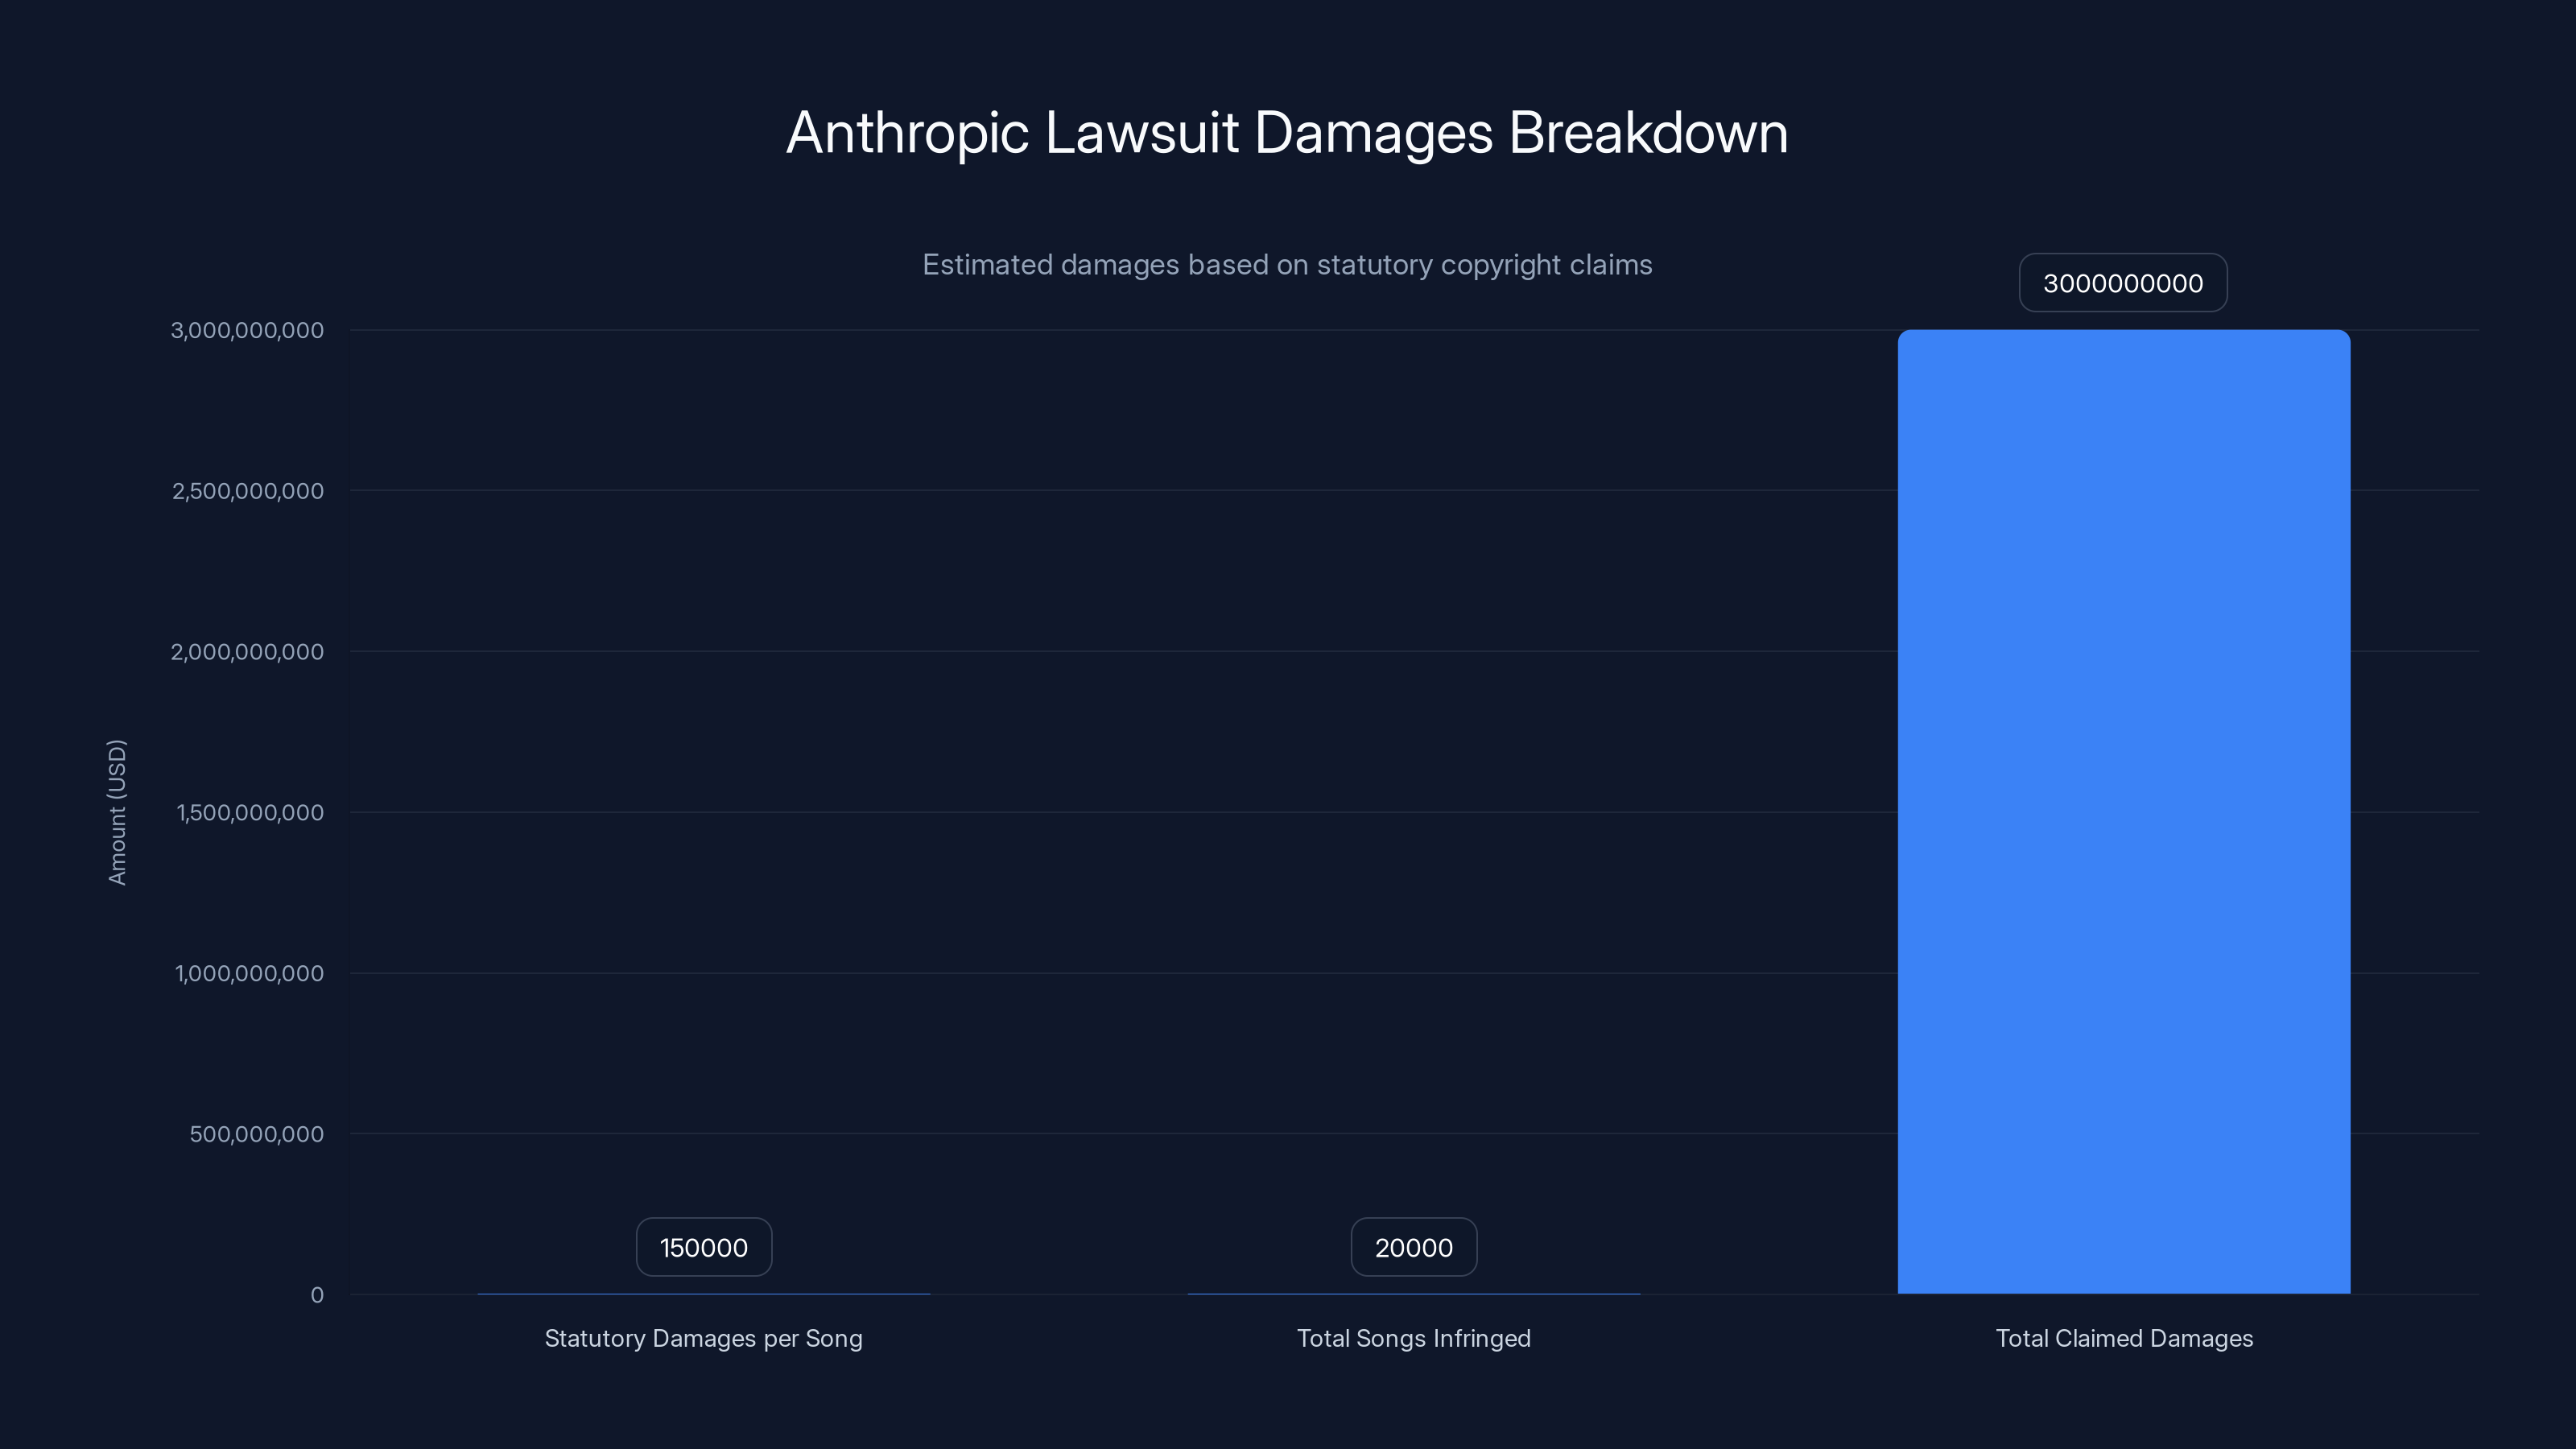Select the 20000 value badge
The image size is (2576, 1449).
(1414, 1247)
